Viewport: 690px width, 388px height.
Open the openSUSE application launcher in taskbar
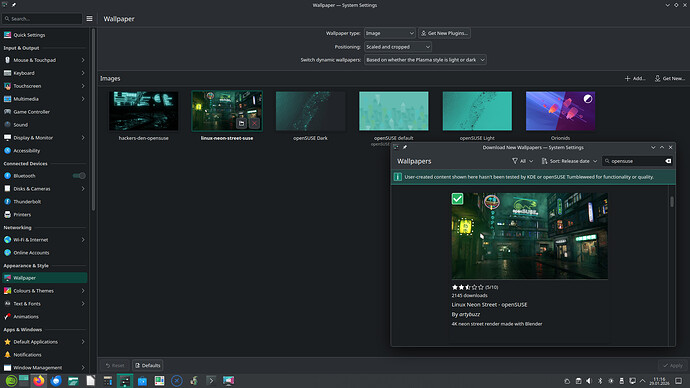point(11,381)
